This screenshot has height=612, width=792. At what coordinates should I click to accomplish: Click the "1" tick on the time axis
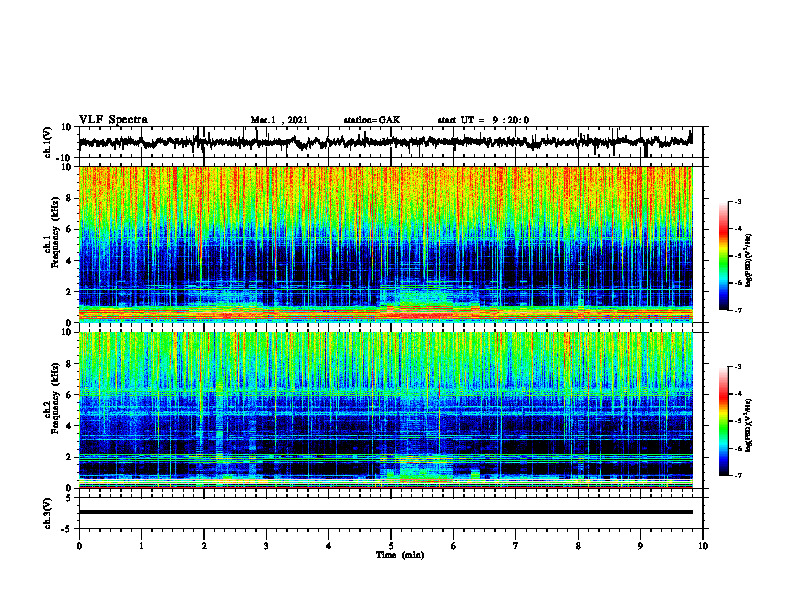pyautogui.click(x=141, y=546)
